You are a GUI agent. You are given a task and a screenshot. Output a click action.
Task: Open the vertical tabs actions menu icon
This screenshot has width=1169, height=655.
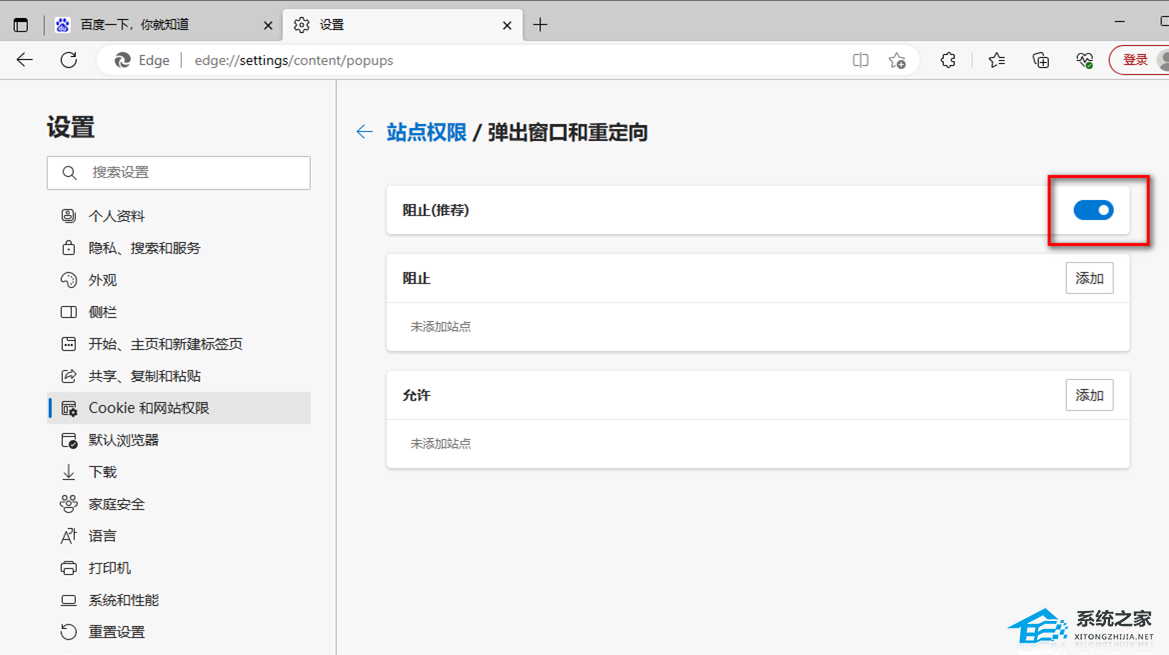tap(21, 25)
